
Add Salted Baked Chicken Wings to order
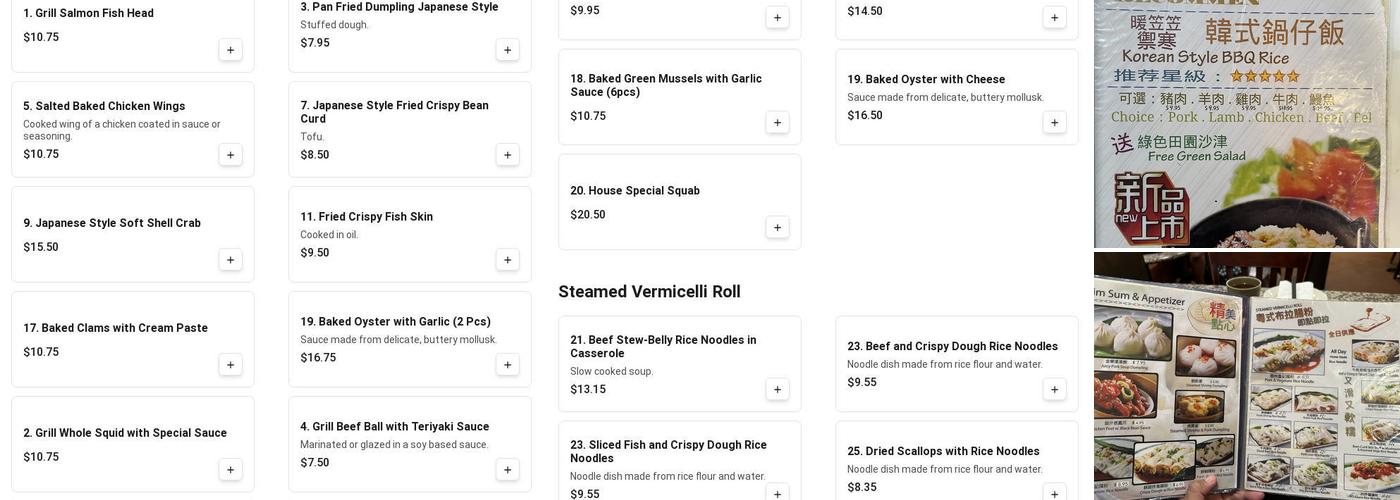click(230, 155)
